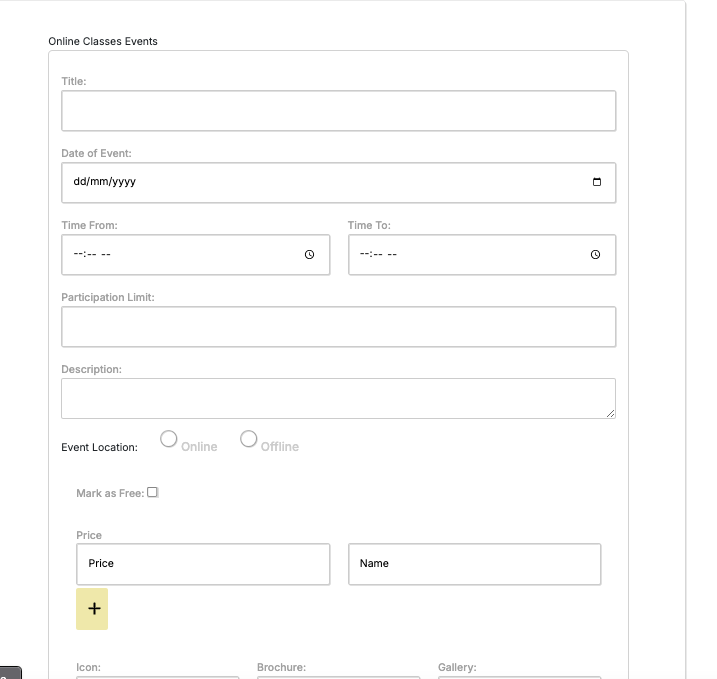Open the Date of Event calendar picker
The width and height of the screenshot is (717, 679).
(x=597, y=182)
